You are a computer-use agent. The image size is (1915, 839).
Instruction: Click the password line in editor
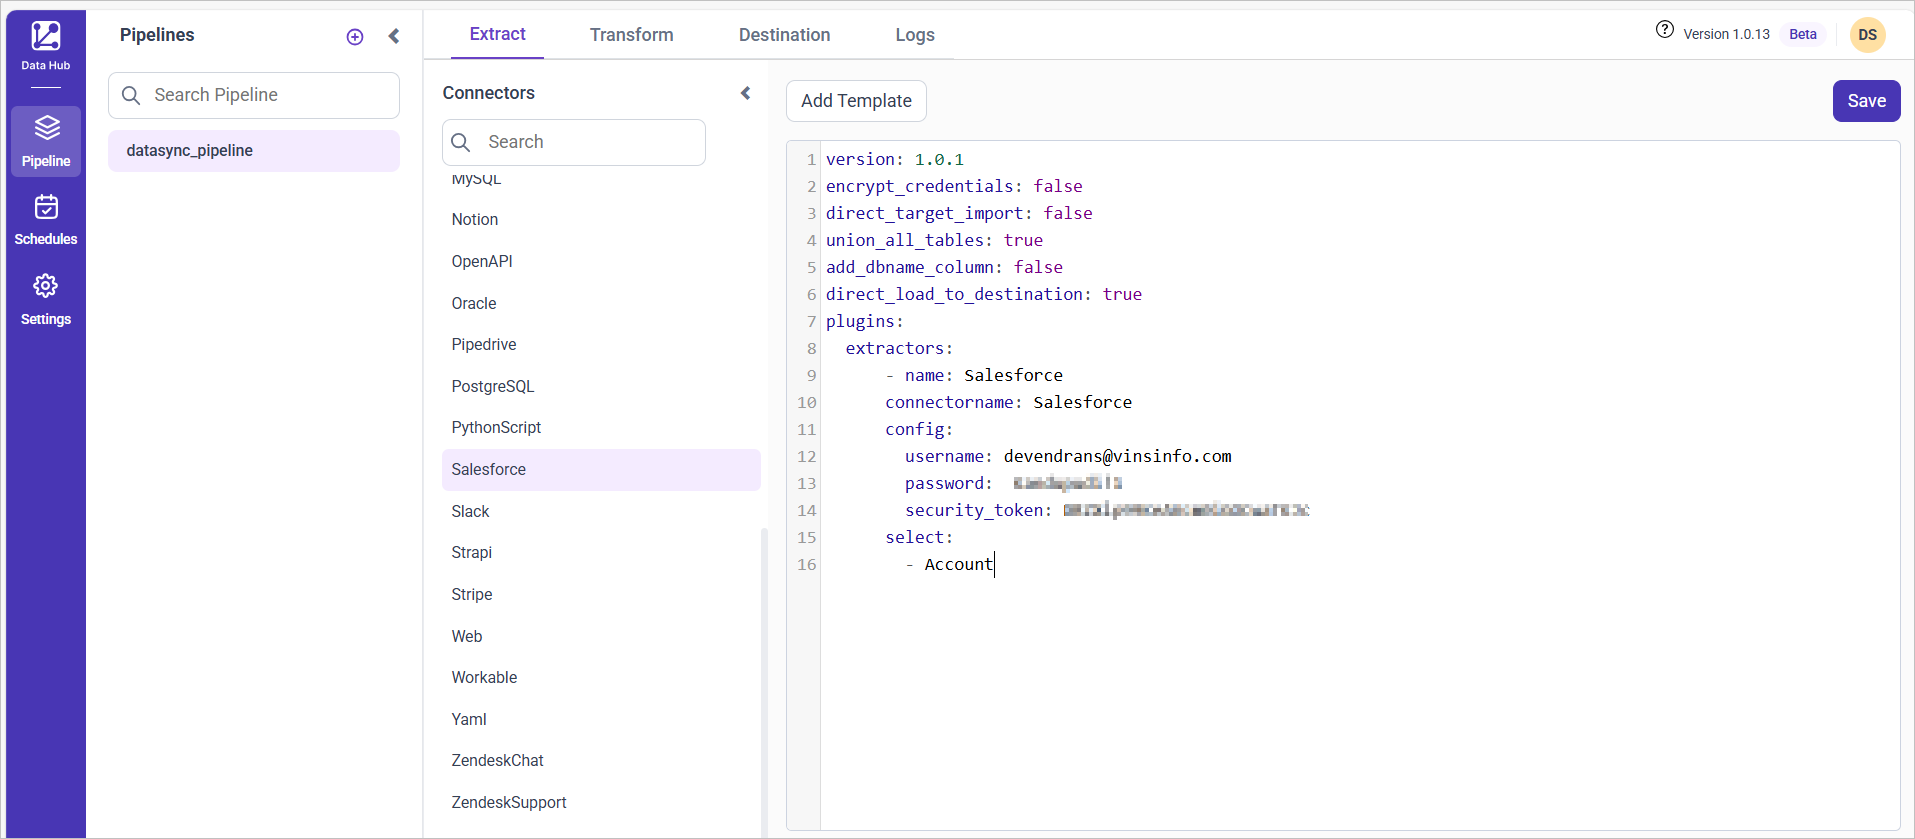point(1013,484)
